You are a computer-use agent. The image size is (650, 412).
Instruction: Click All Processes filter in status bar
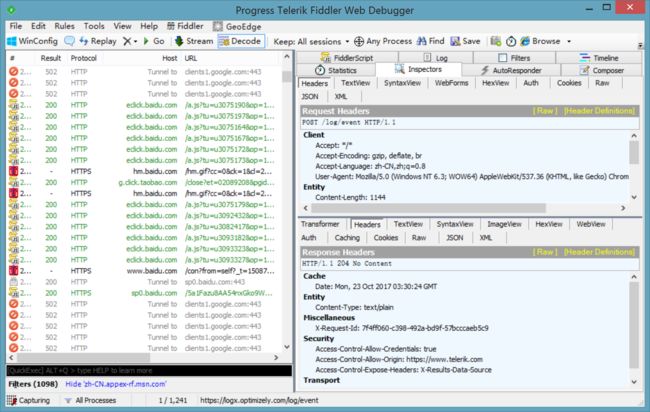pyautogui.click(x=90, y=400)
